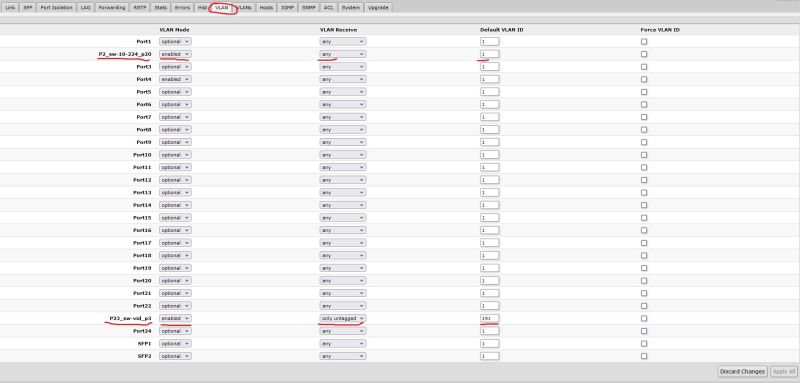Enable Force VLAN ID for P2_sw-10-224_p20
The image size is (800, 383).
click(x=644, y=54)
